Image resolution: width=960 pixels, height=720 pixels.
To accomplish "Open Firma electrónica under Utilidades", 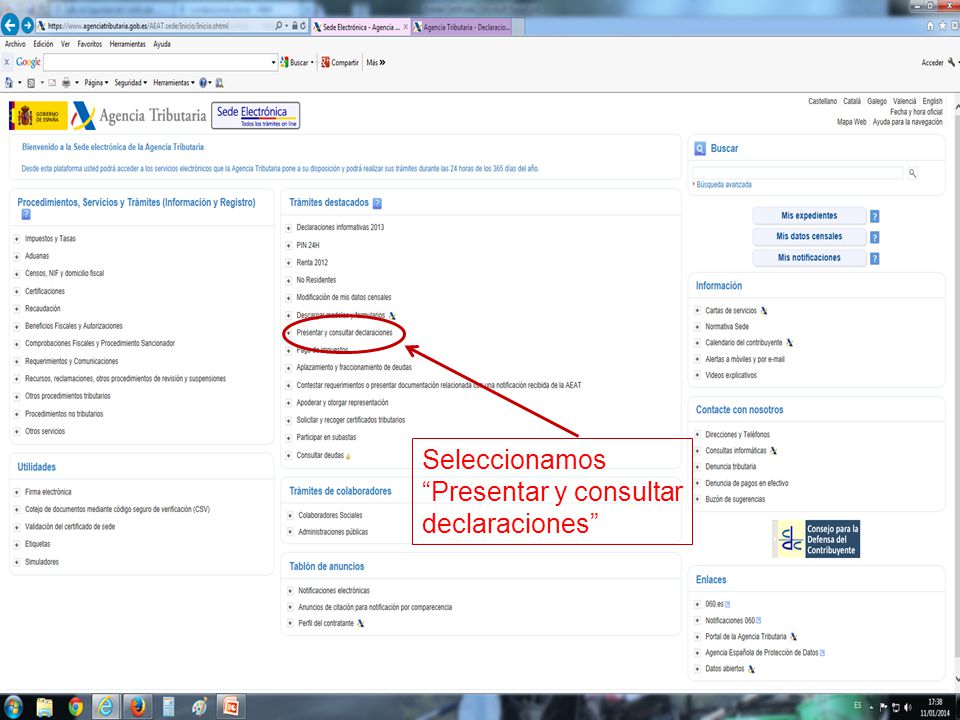I will point(48,492).
